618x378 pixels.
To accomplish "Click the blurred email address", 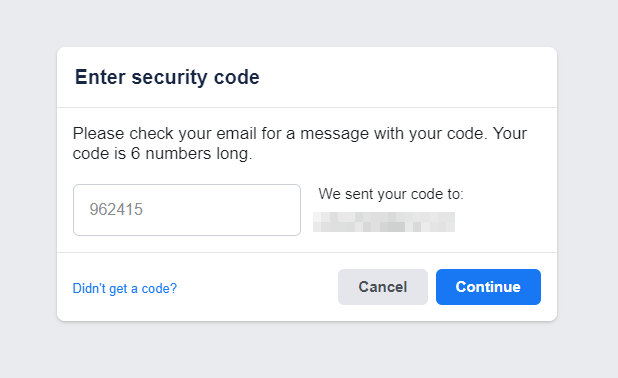I will (384, 222).
